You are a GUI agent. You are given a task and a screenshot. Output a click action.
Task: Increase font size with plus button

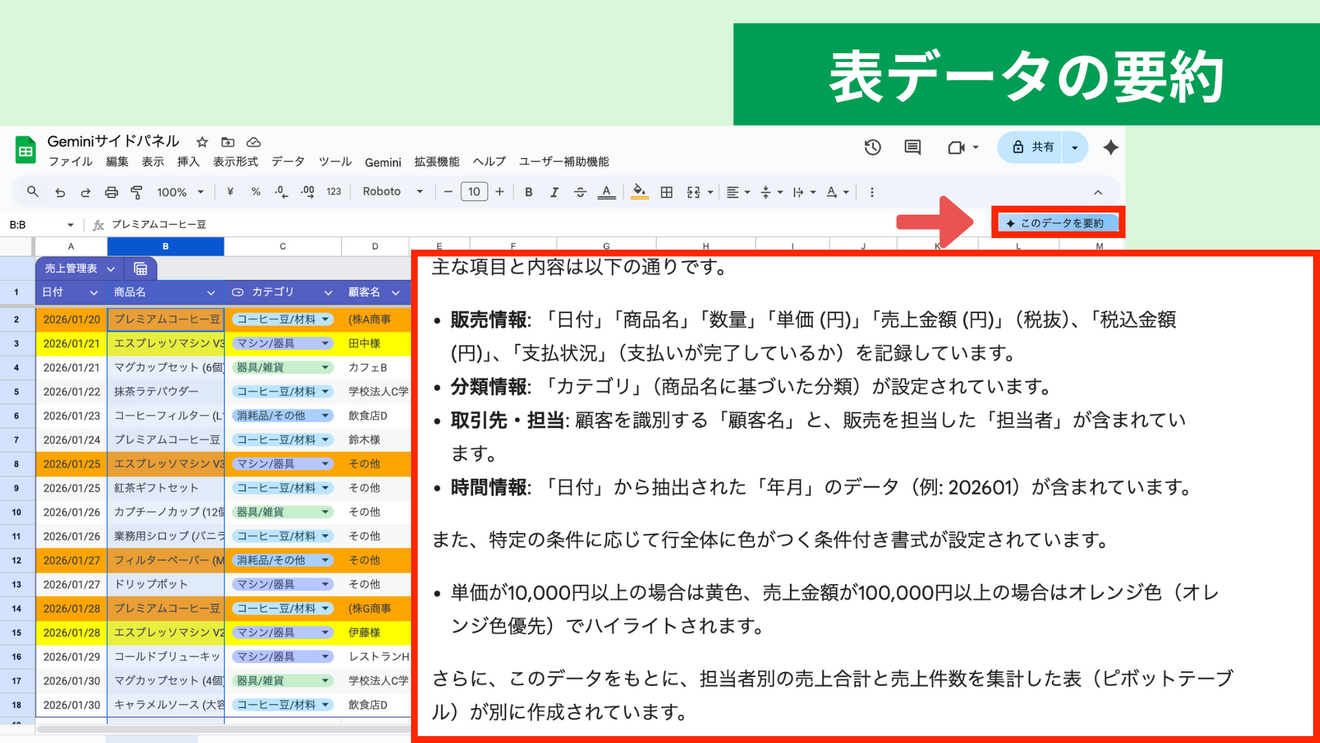coord(500,192)
